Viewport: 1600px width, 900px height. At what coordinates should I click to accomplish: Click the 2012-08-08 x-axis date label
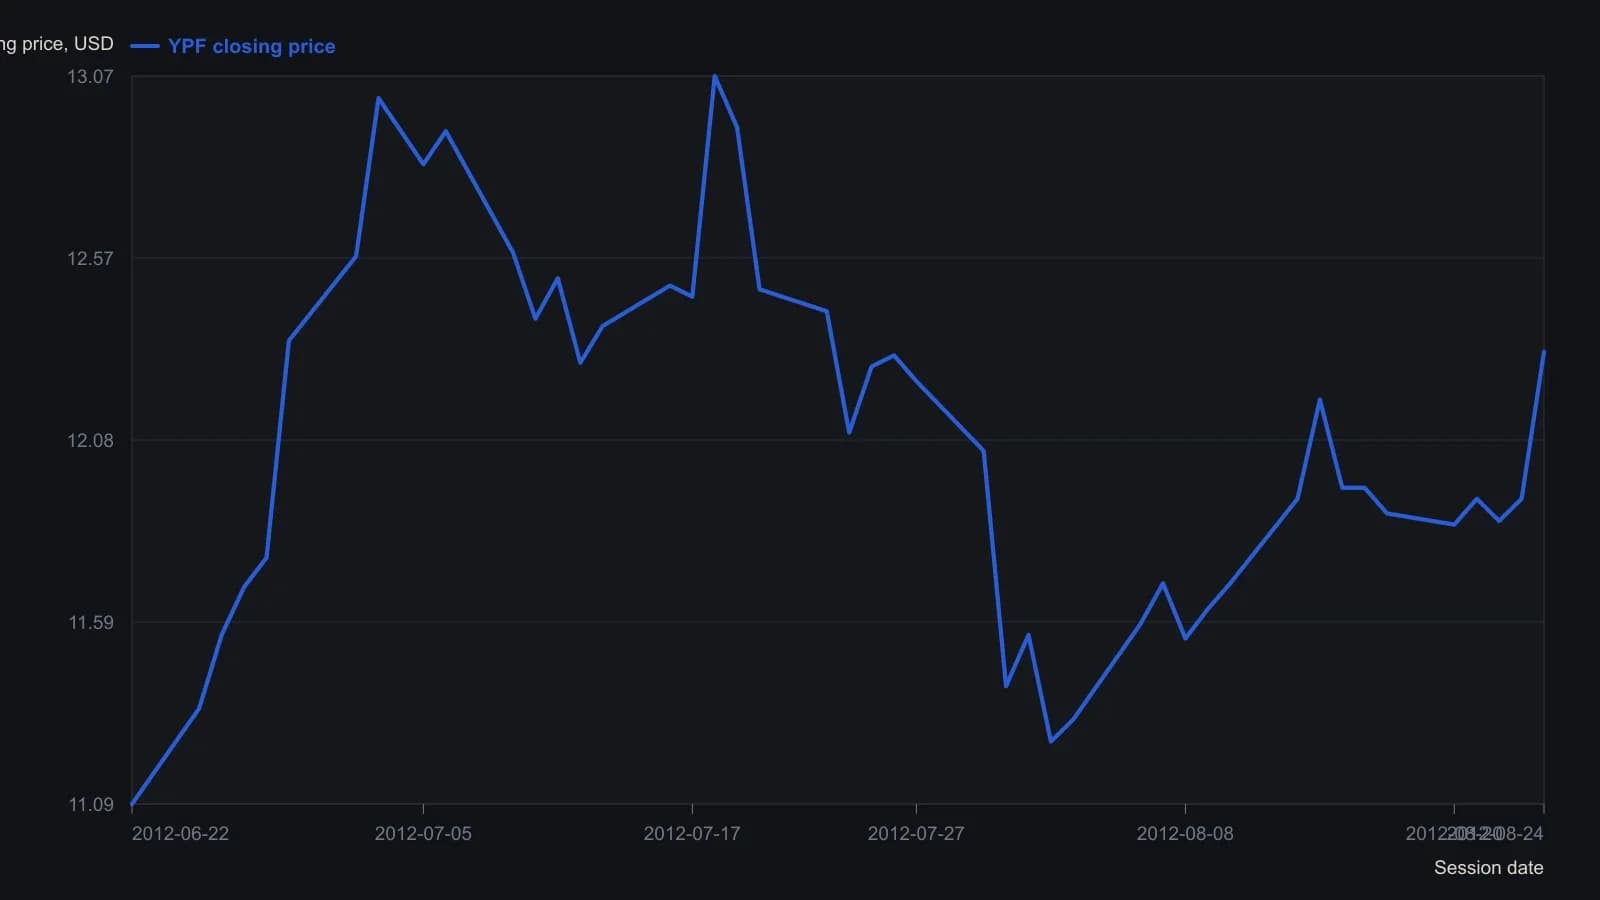[1185, 834]
